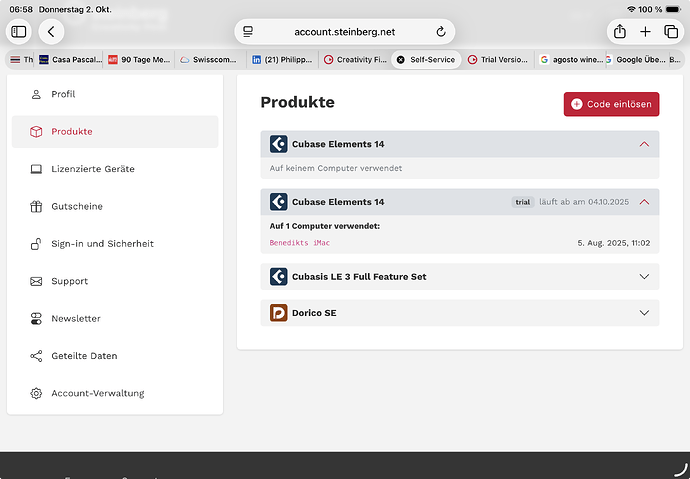The height and width of the screenshot is (479, 690).
Task: Expand Cubasis LE 3 Full Feature Set
Action: point(643,276)
